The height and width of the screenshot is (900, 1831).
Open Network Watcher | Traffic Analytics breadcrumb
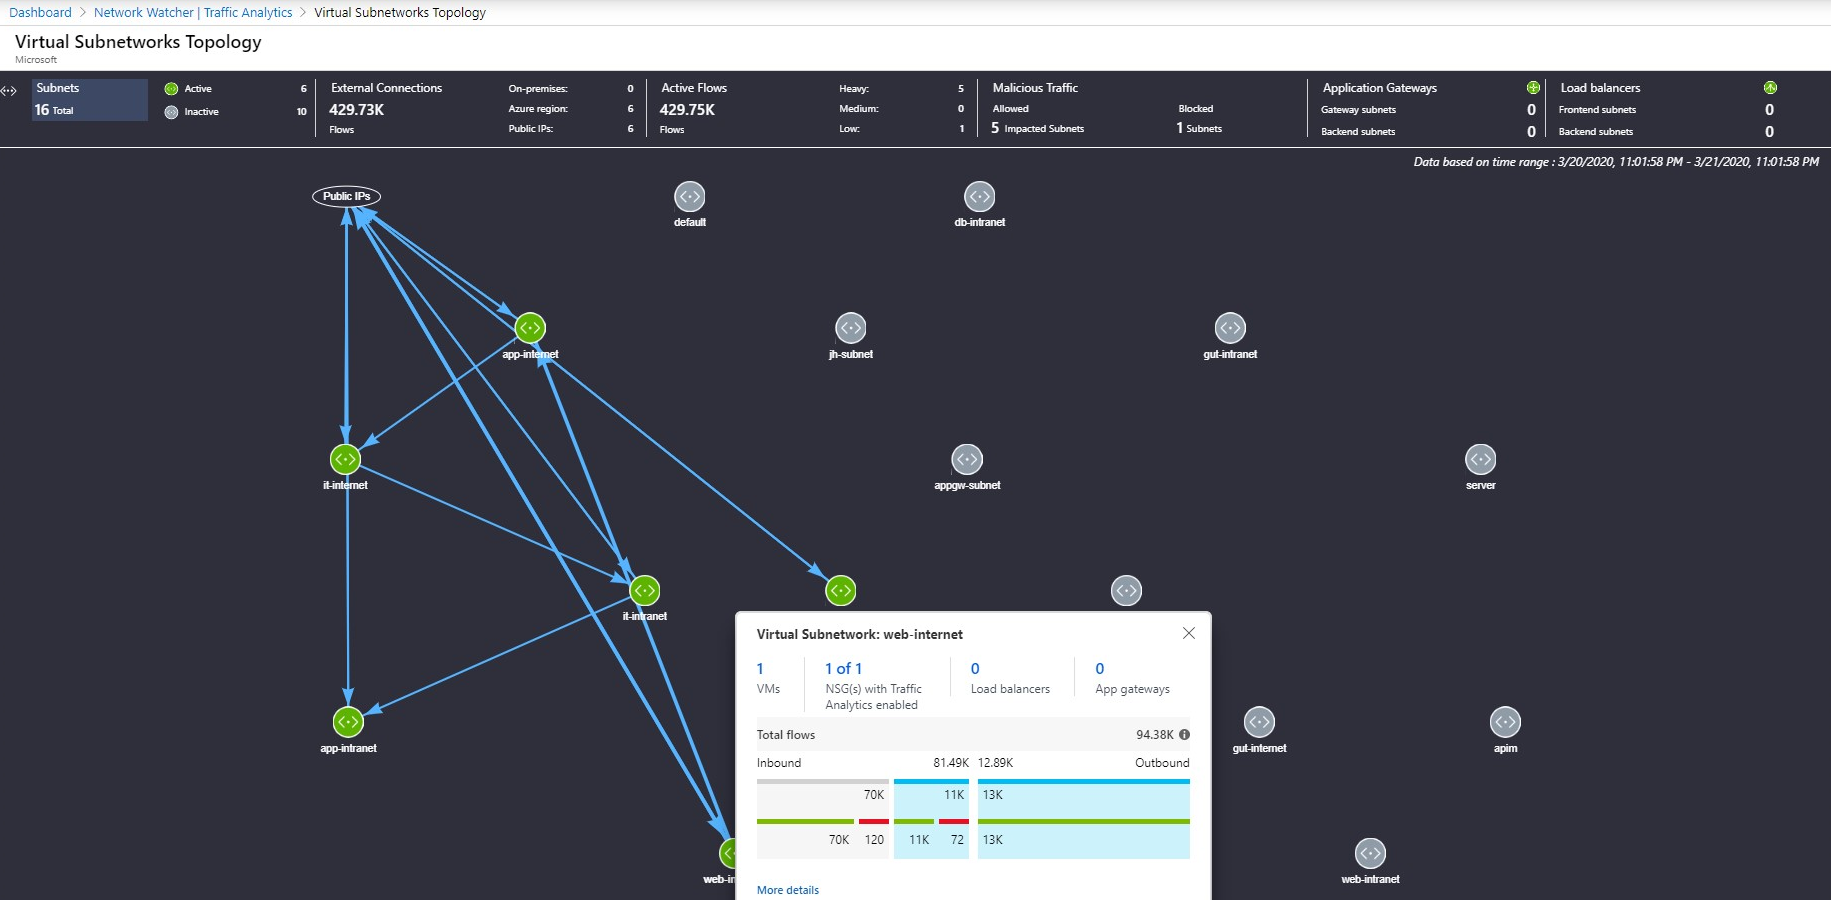(x=193, y=12)
